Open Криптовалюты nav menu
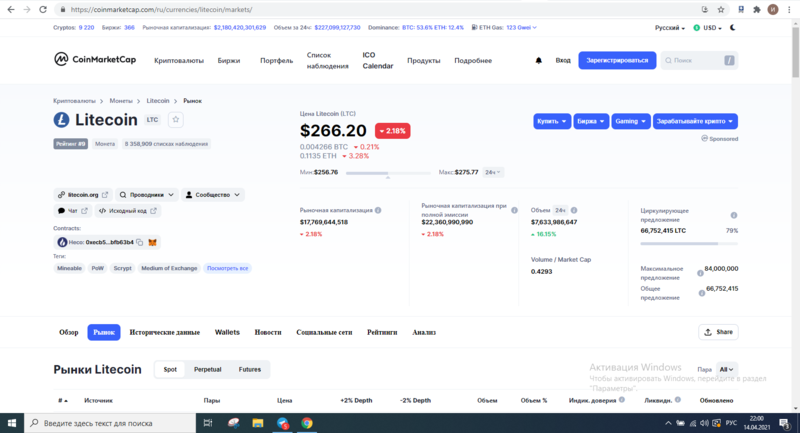The height and width of the screenshot is (433, 800). 179,60
